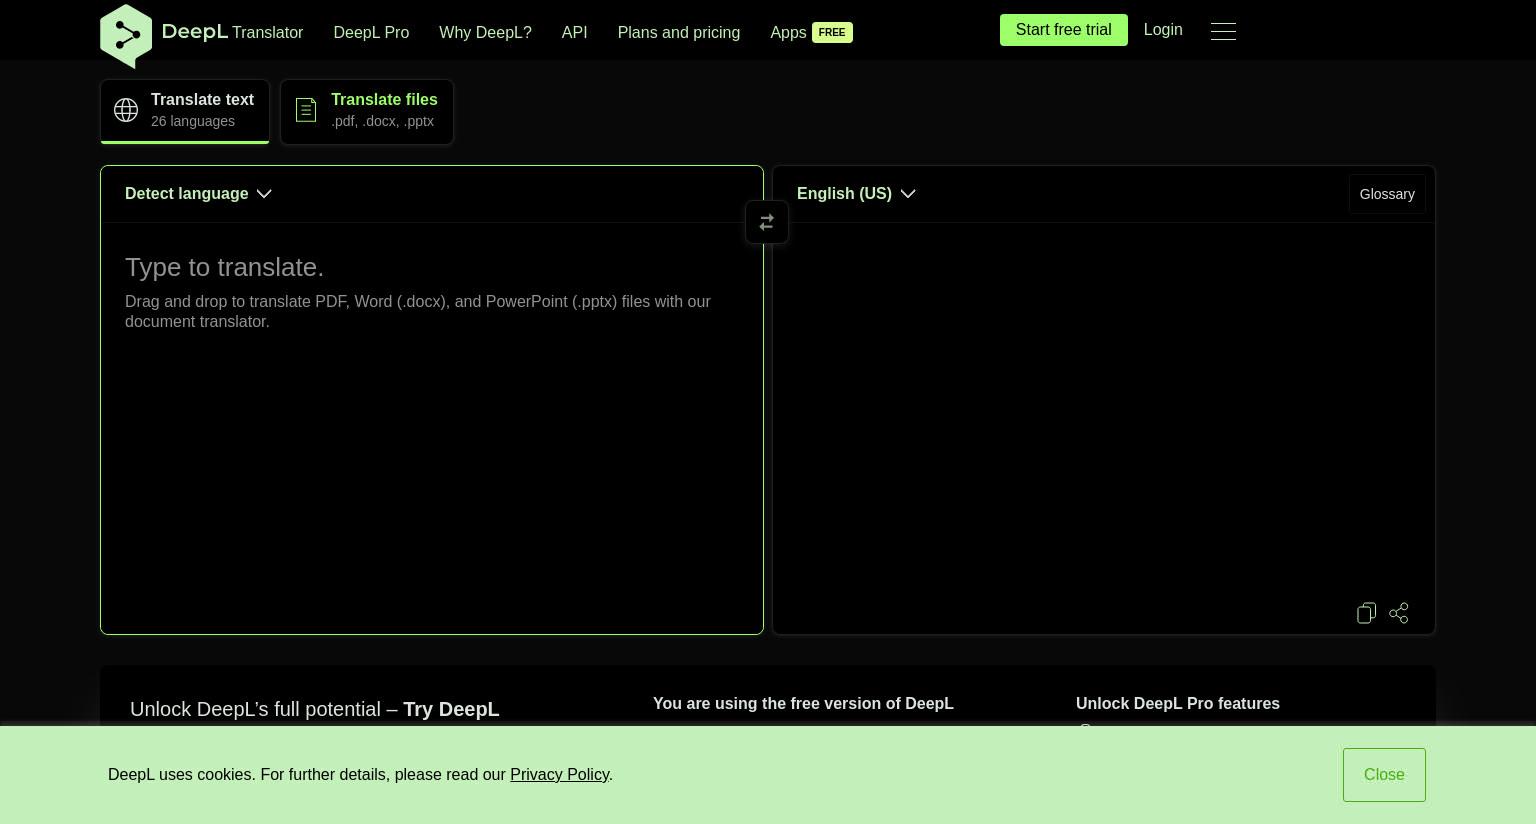Open the hamburger menu icon
The height and width of the screenshot is (824, 1536).
1223,31
